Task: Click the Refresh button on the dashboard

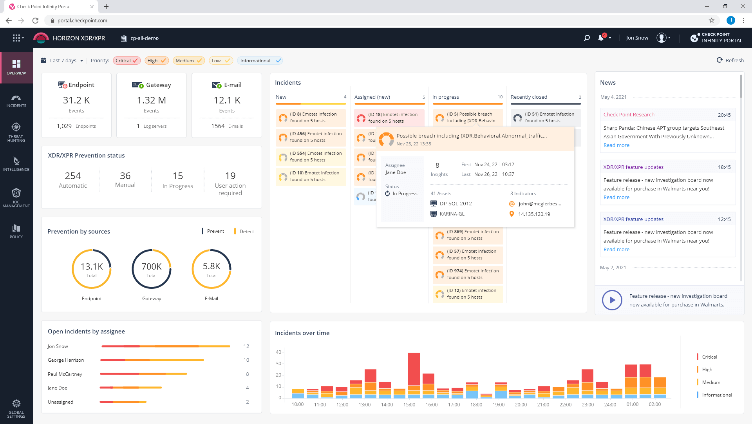Action: [730, 60]
